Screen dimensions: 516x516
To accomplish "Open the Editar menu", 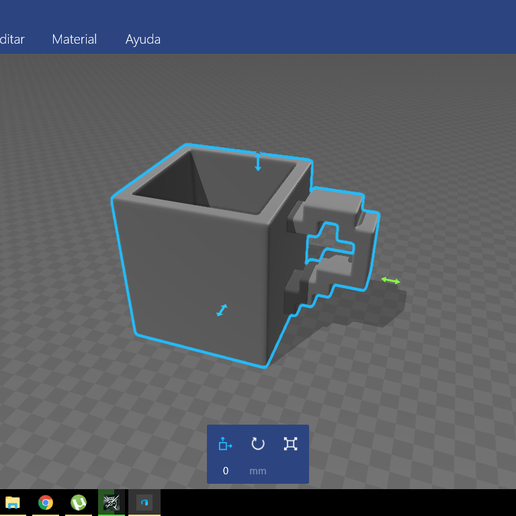I will [12, 39].
